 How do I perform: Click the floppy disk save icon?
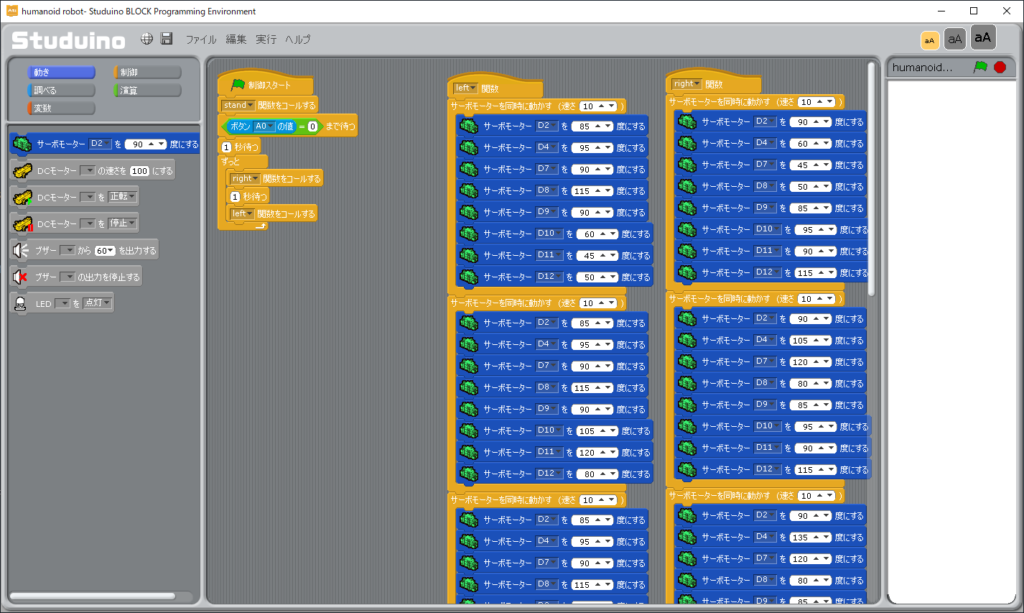click(167, 39)
